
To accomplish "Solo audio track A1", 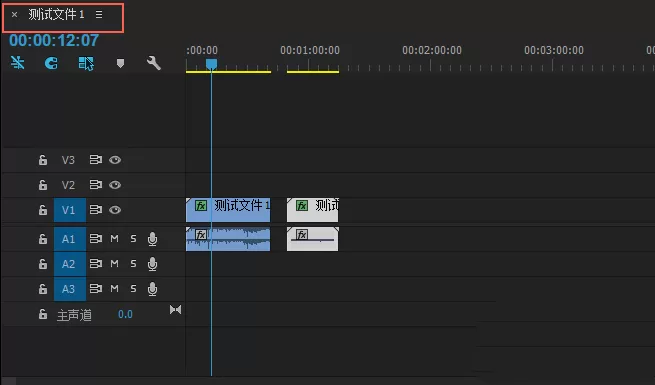I will [x=133, y=239].
